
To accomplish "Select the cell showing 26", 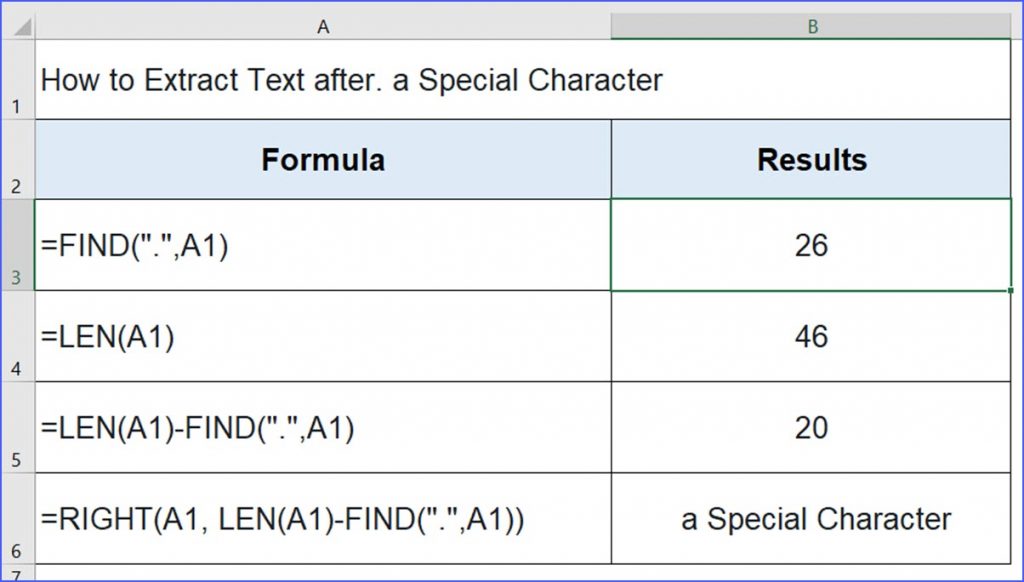I will pyautogui.click(x=811, y=245).
